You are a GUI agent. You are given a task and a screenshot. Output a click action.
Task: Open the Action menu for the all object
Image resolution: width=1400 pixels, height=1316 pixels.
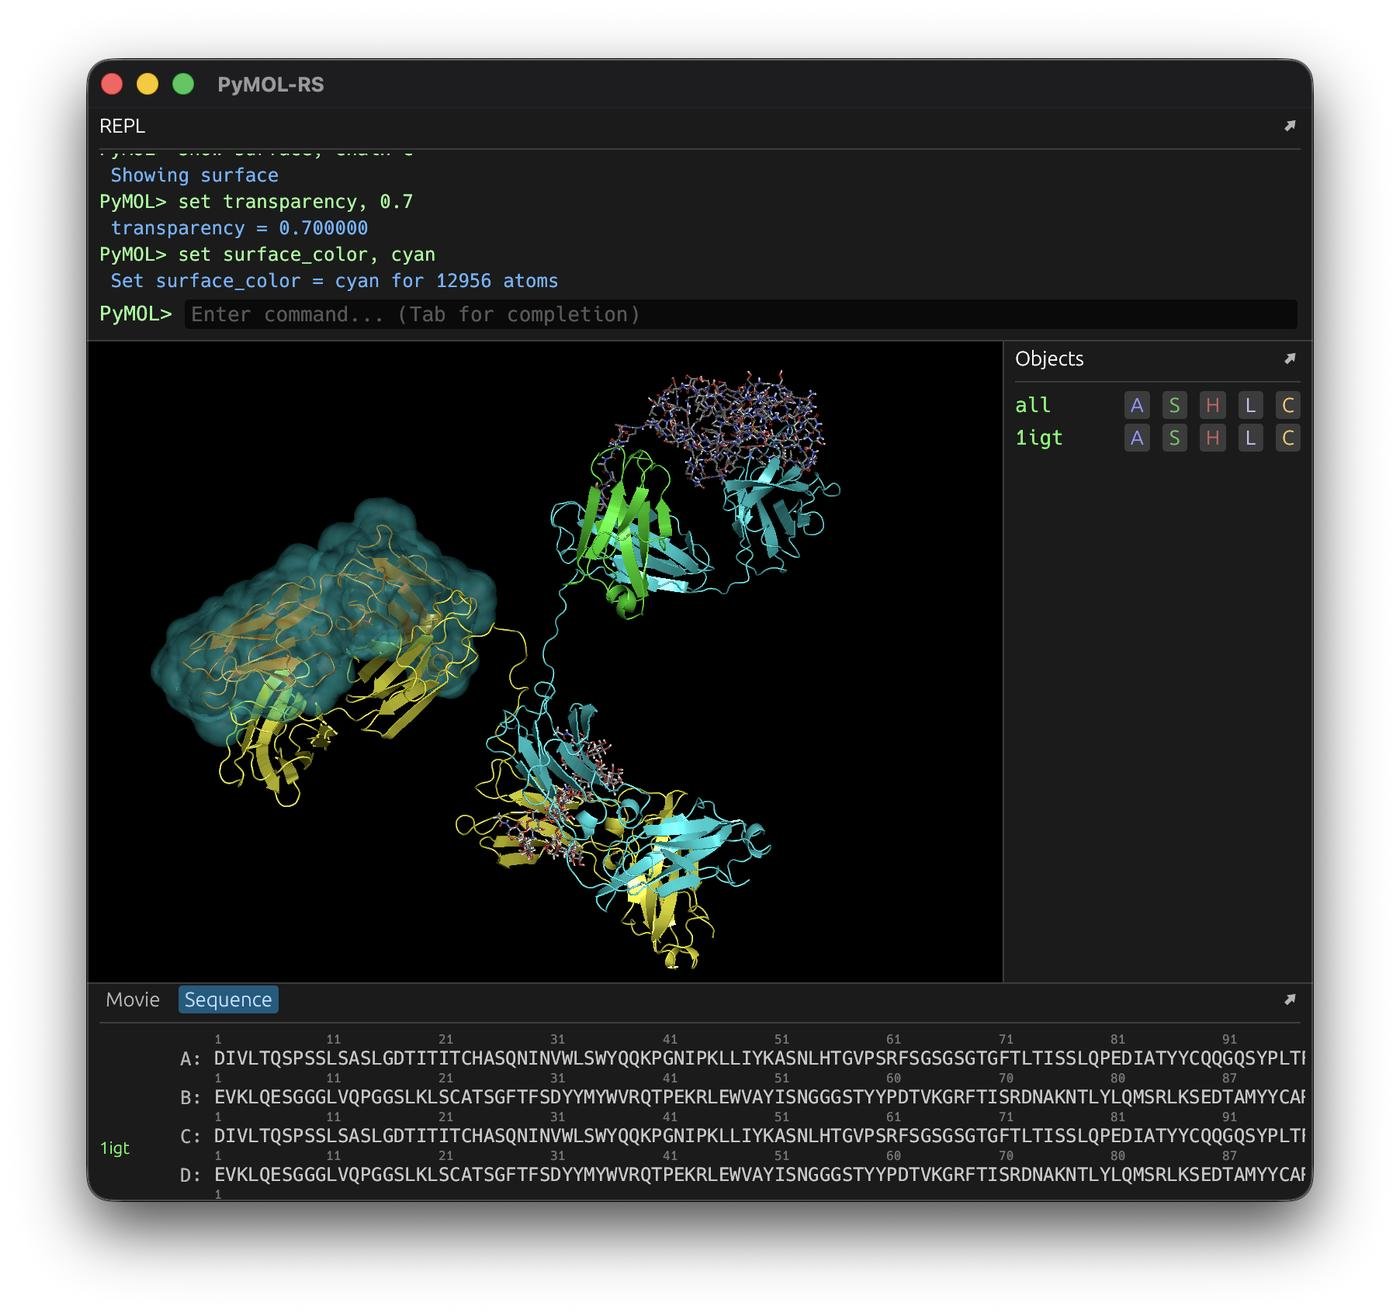point(1137,405)
